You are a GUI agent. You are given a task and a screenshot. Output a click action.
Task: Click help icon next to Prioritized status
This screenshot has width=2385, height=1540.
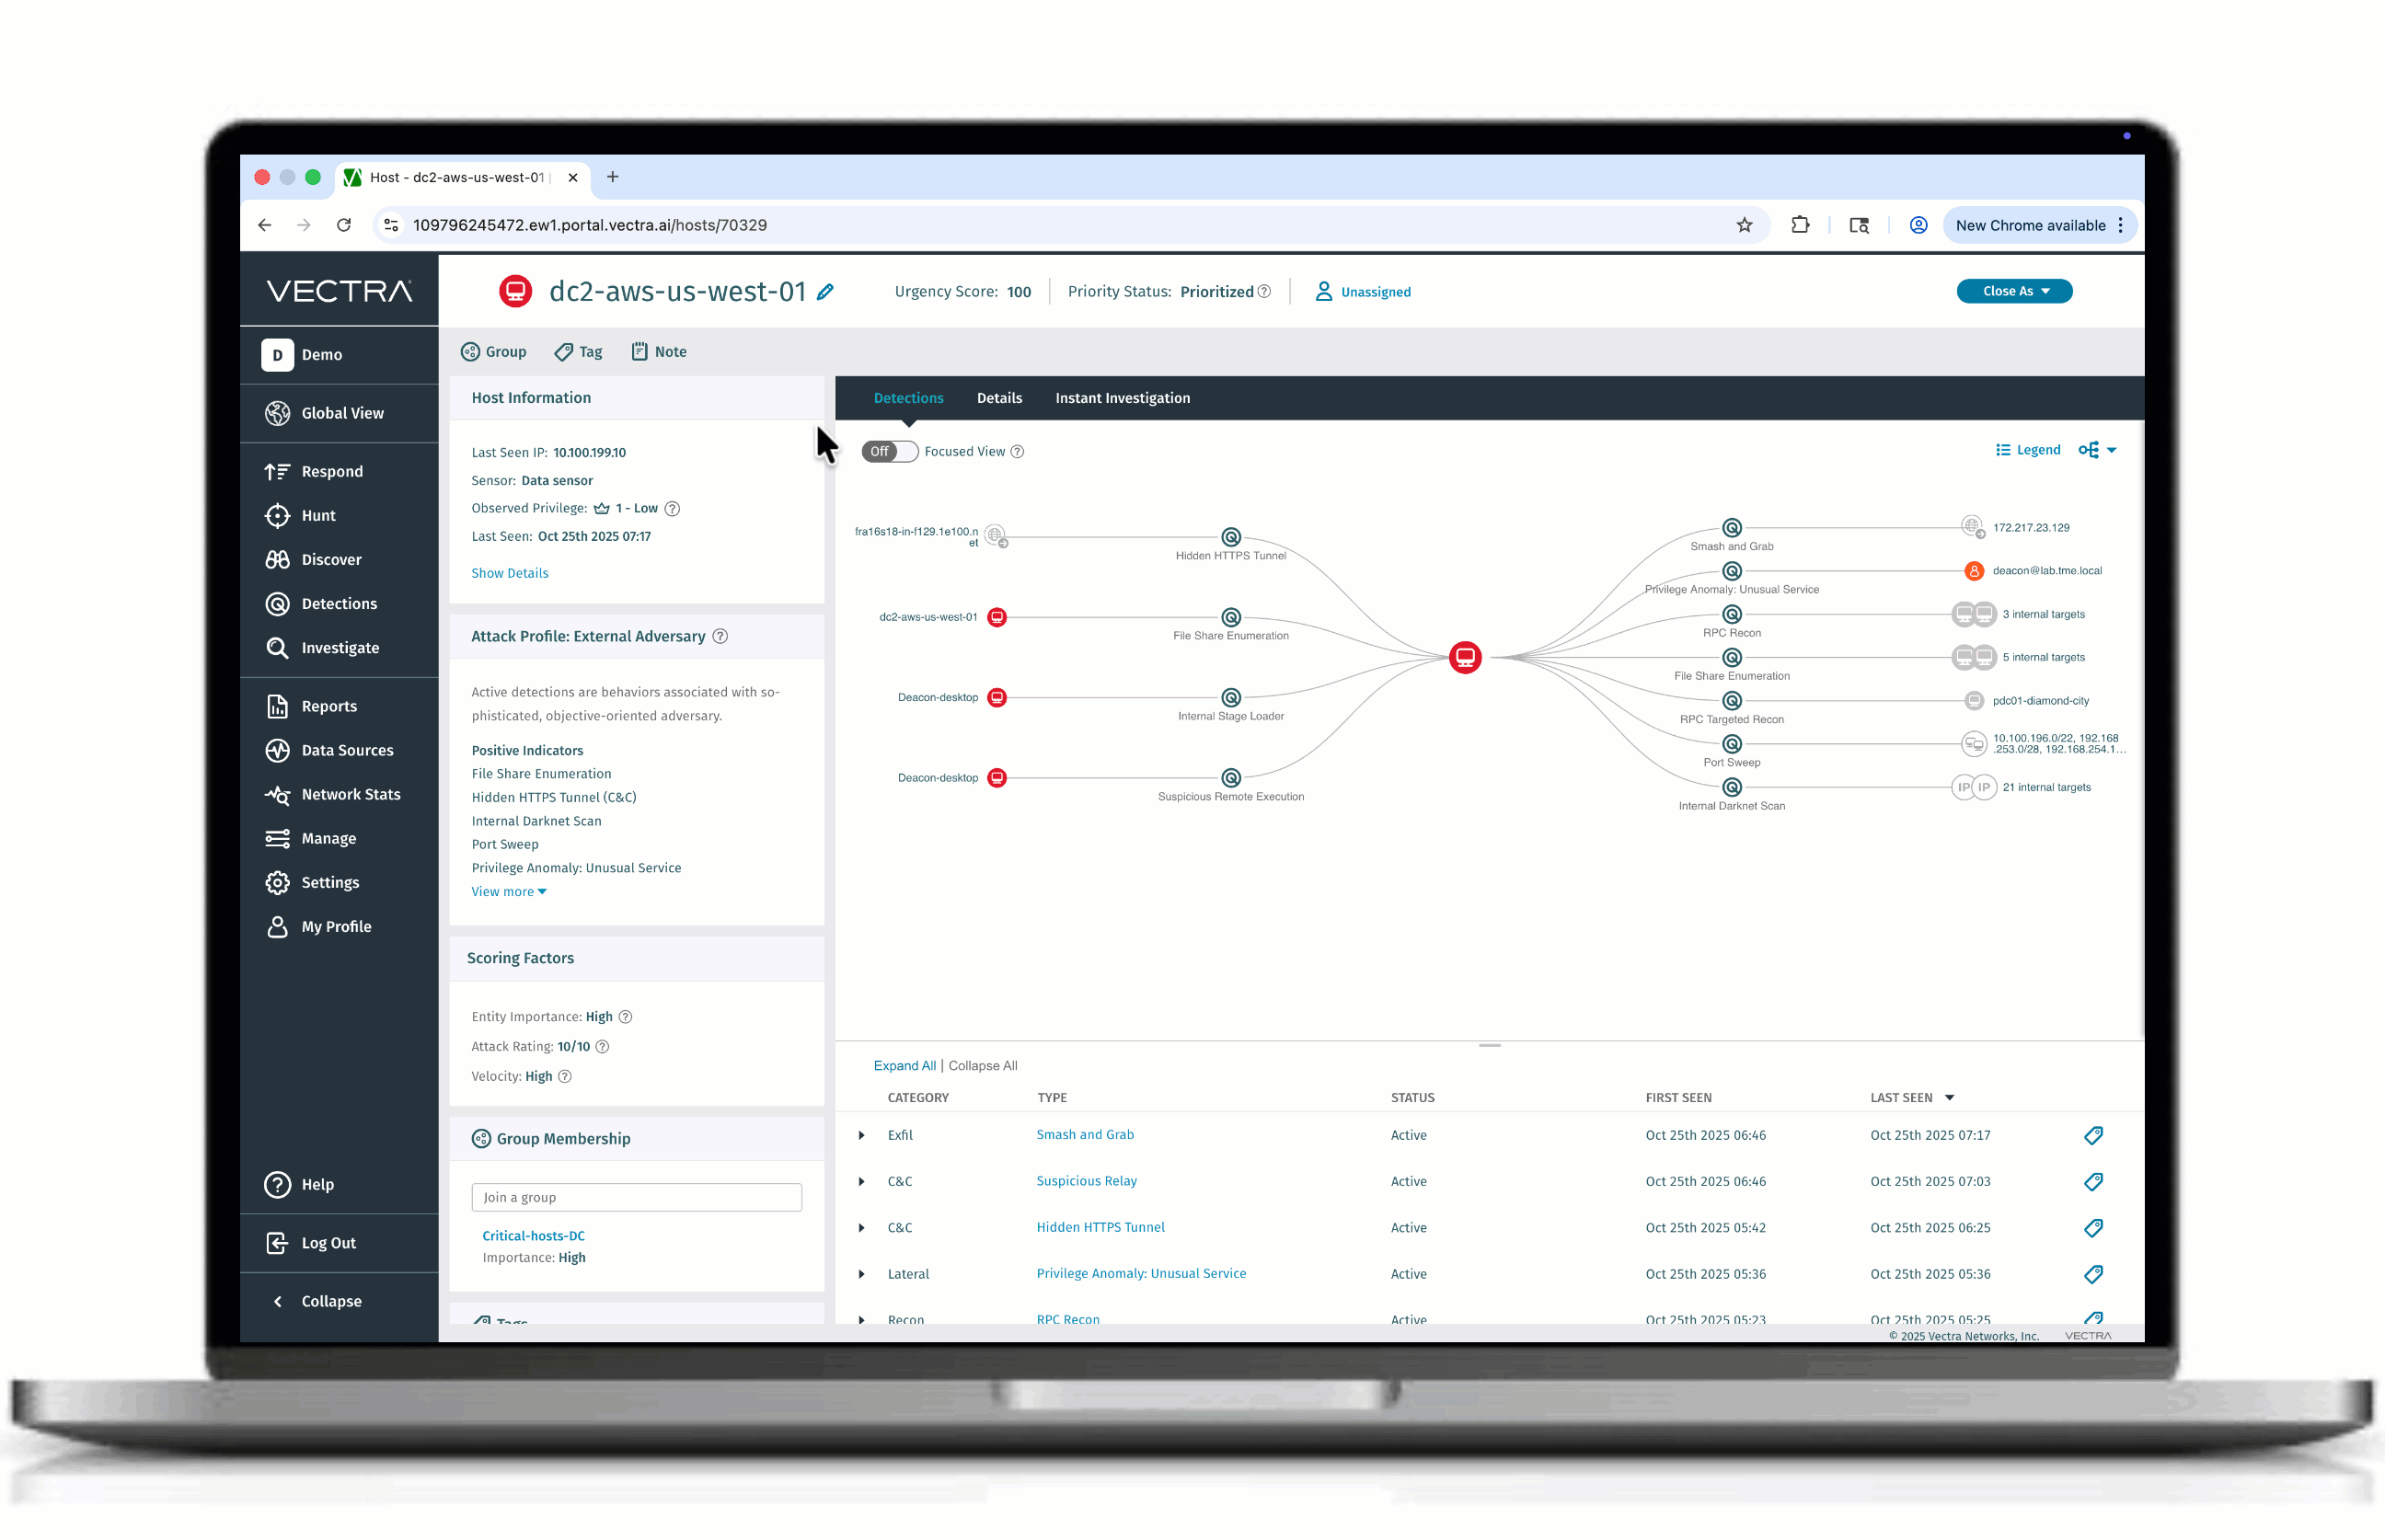(x=1265, y=292)
